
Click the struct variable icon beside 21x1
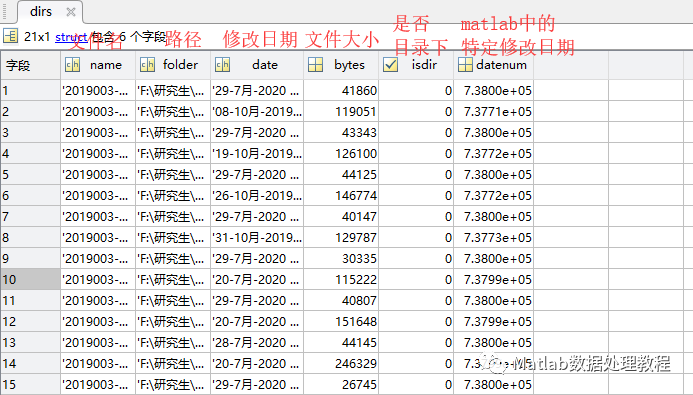coord(10,36)
